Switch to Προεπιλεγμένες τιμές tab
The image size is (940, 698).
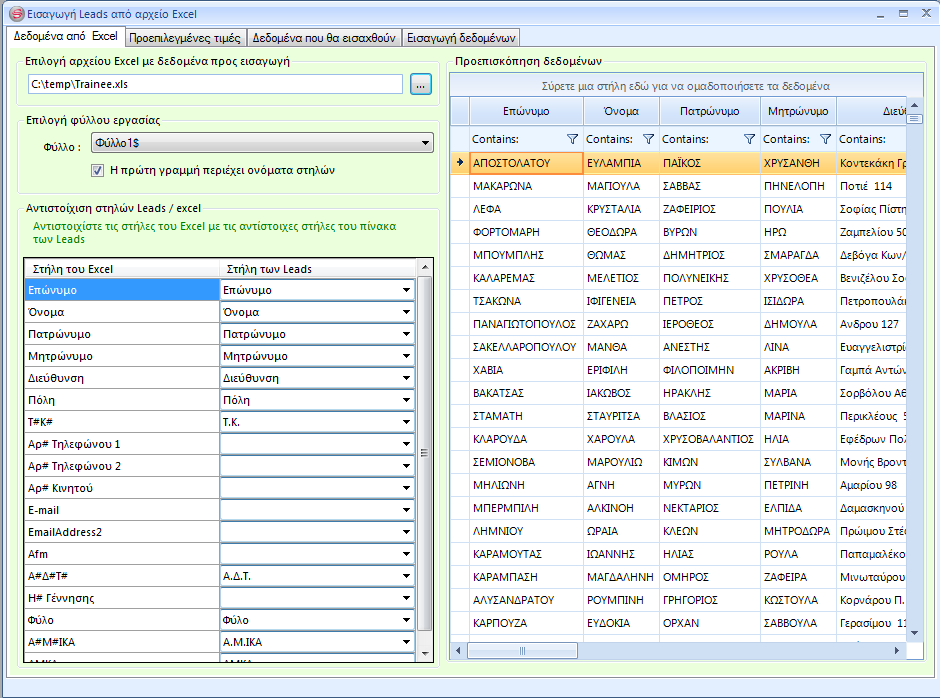pyautogui.click(x=185, y=38)
